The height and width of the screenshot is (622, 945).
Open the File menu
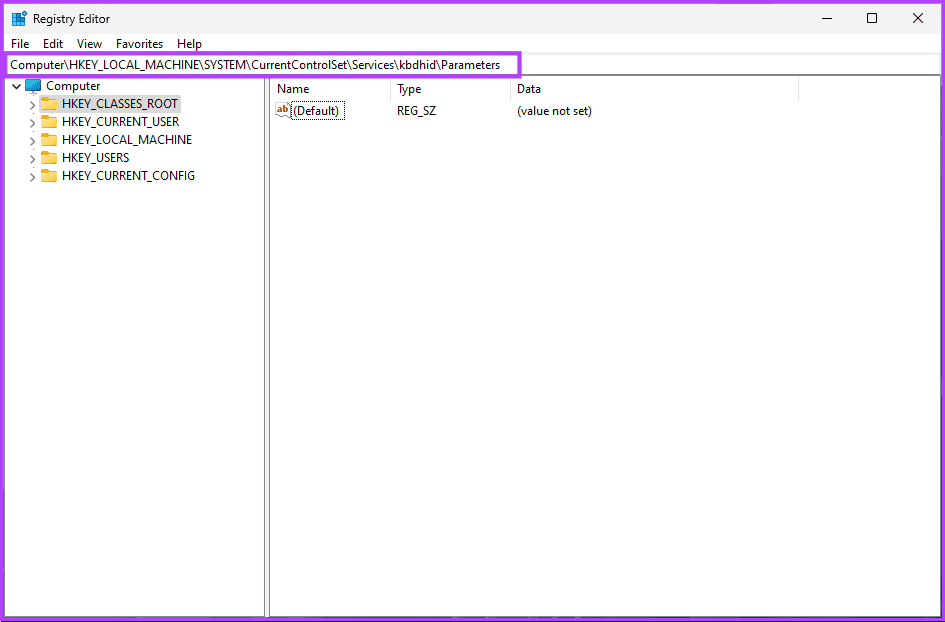pyautogui.click(x=20, y=44)
